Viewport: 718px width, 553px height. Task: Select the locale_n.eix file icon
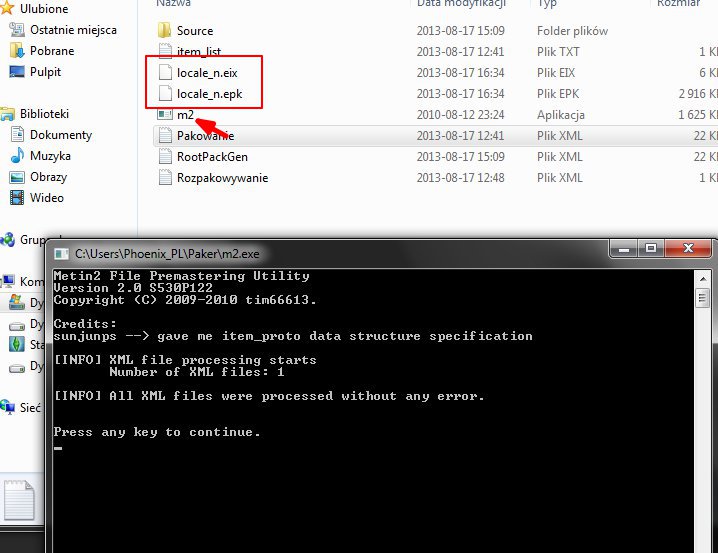tap(165, 72)
